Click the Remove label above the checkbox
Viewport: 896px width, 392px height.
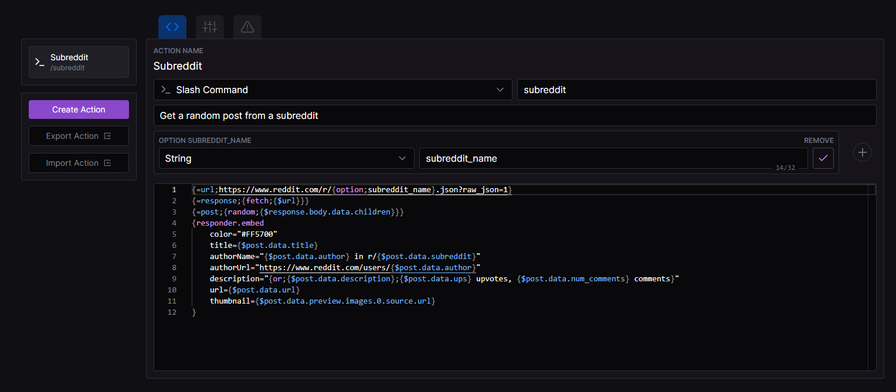tap(818, 141)
